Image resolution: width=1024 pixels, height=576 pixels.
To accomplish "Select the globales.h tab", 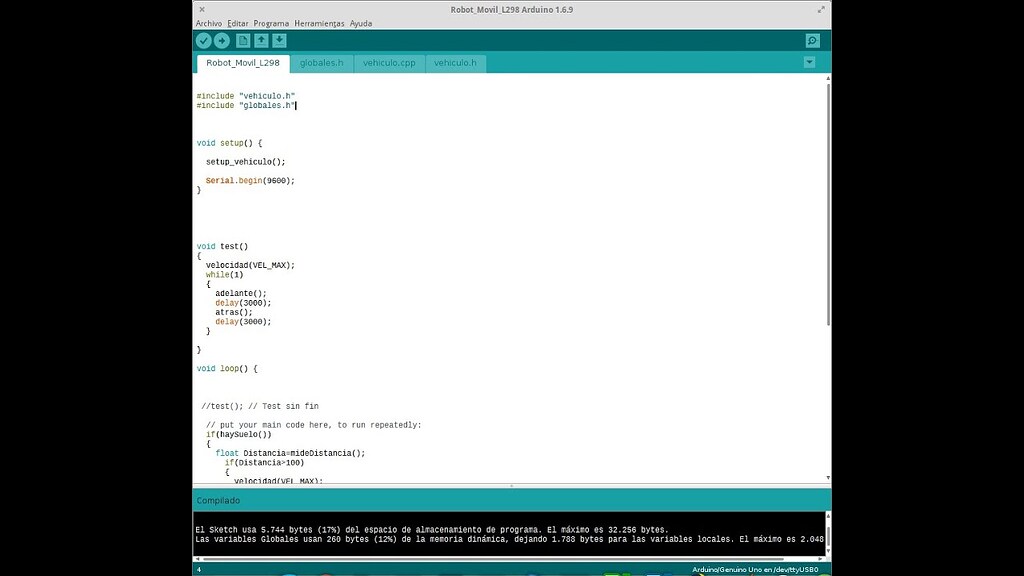I will click(322, 62).
